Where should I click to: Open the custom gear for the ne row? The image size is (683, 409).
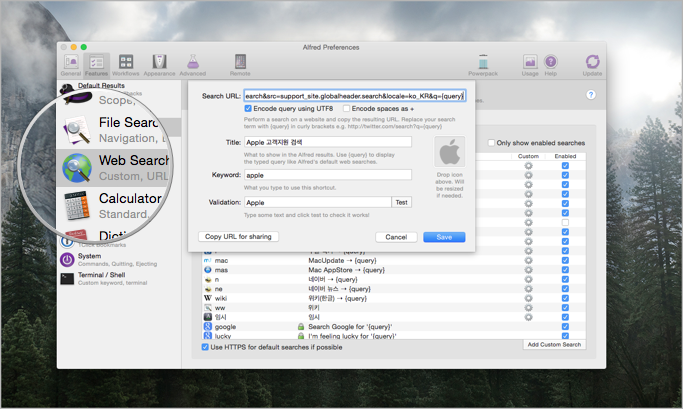coord(528,289)
